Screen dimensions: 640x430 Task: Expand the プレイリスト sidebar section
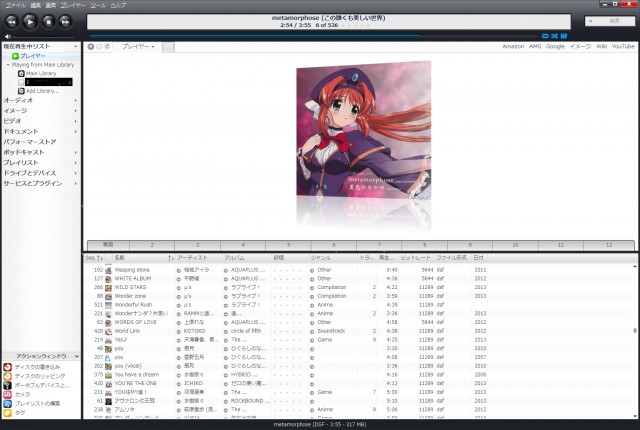tap(41, 163)
